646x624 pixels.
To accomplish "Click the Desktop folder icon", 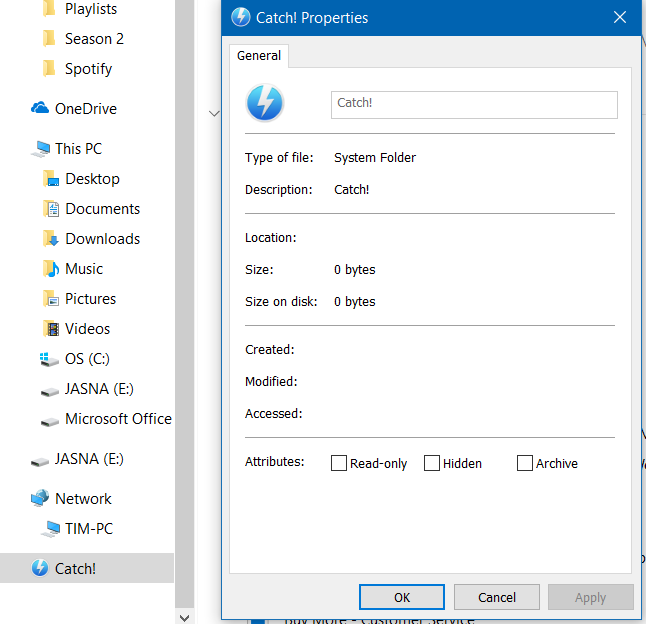I will tap(51, 179).
